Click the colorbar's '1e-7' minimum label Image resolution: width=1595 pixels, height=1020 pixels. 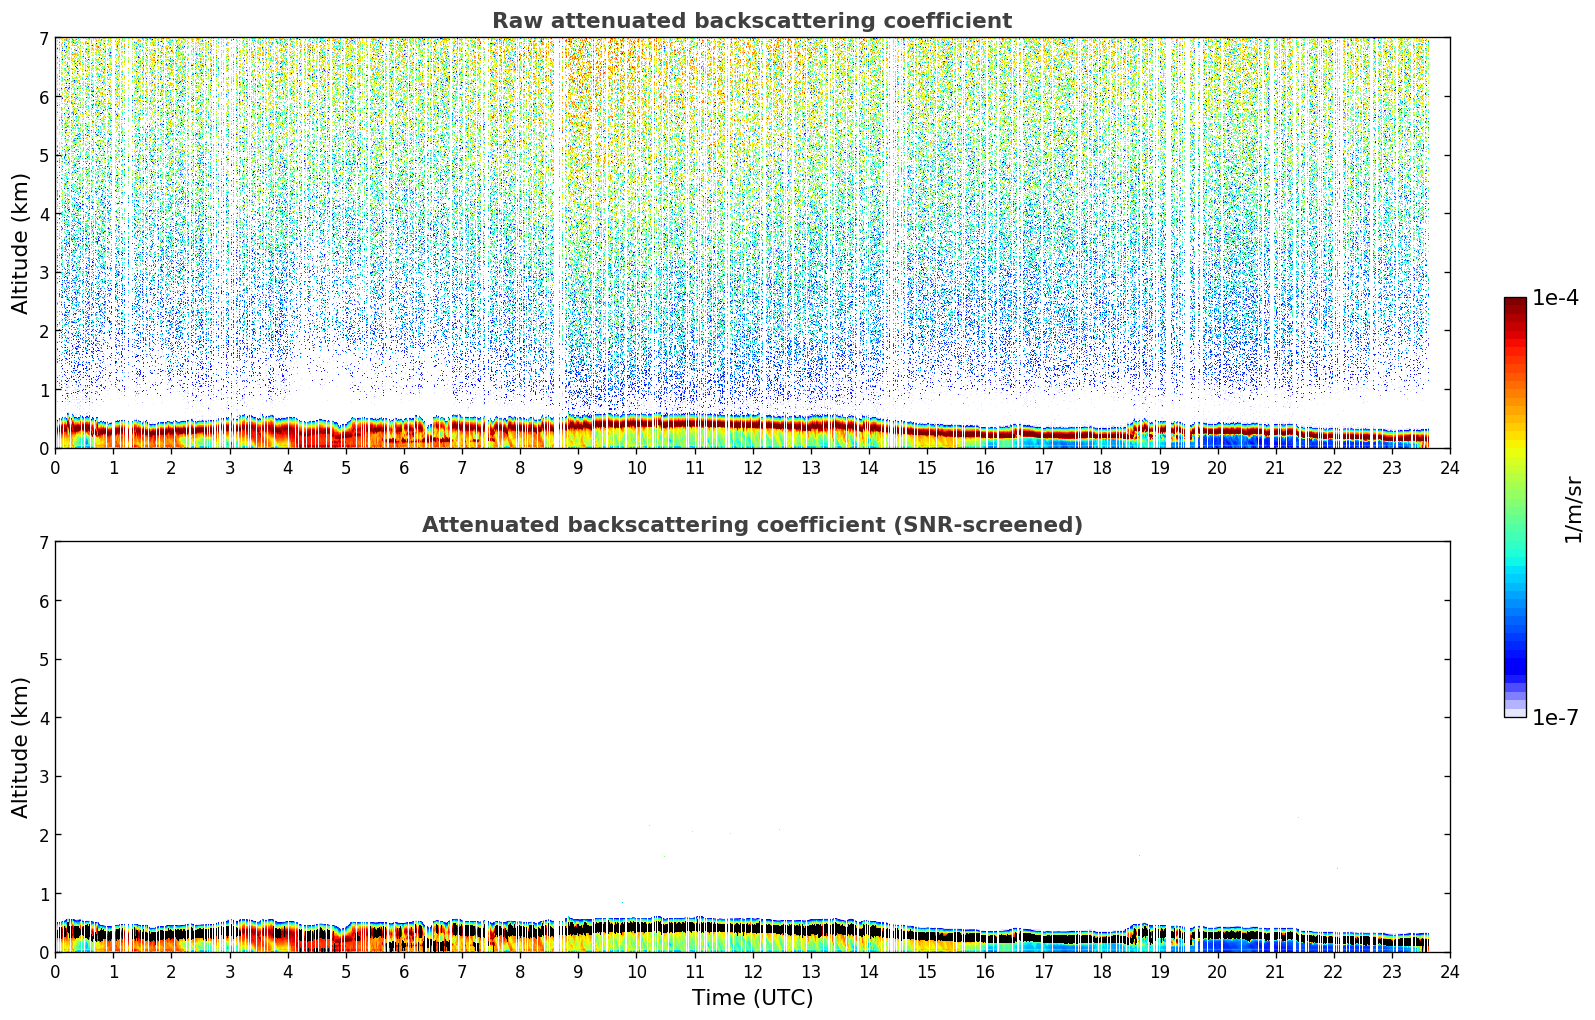[x=1555, y=718]
